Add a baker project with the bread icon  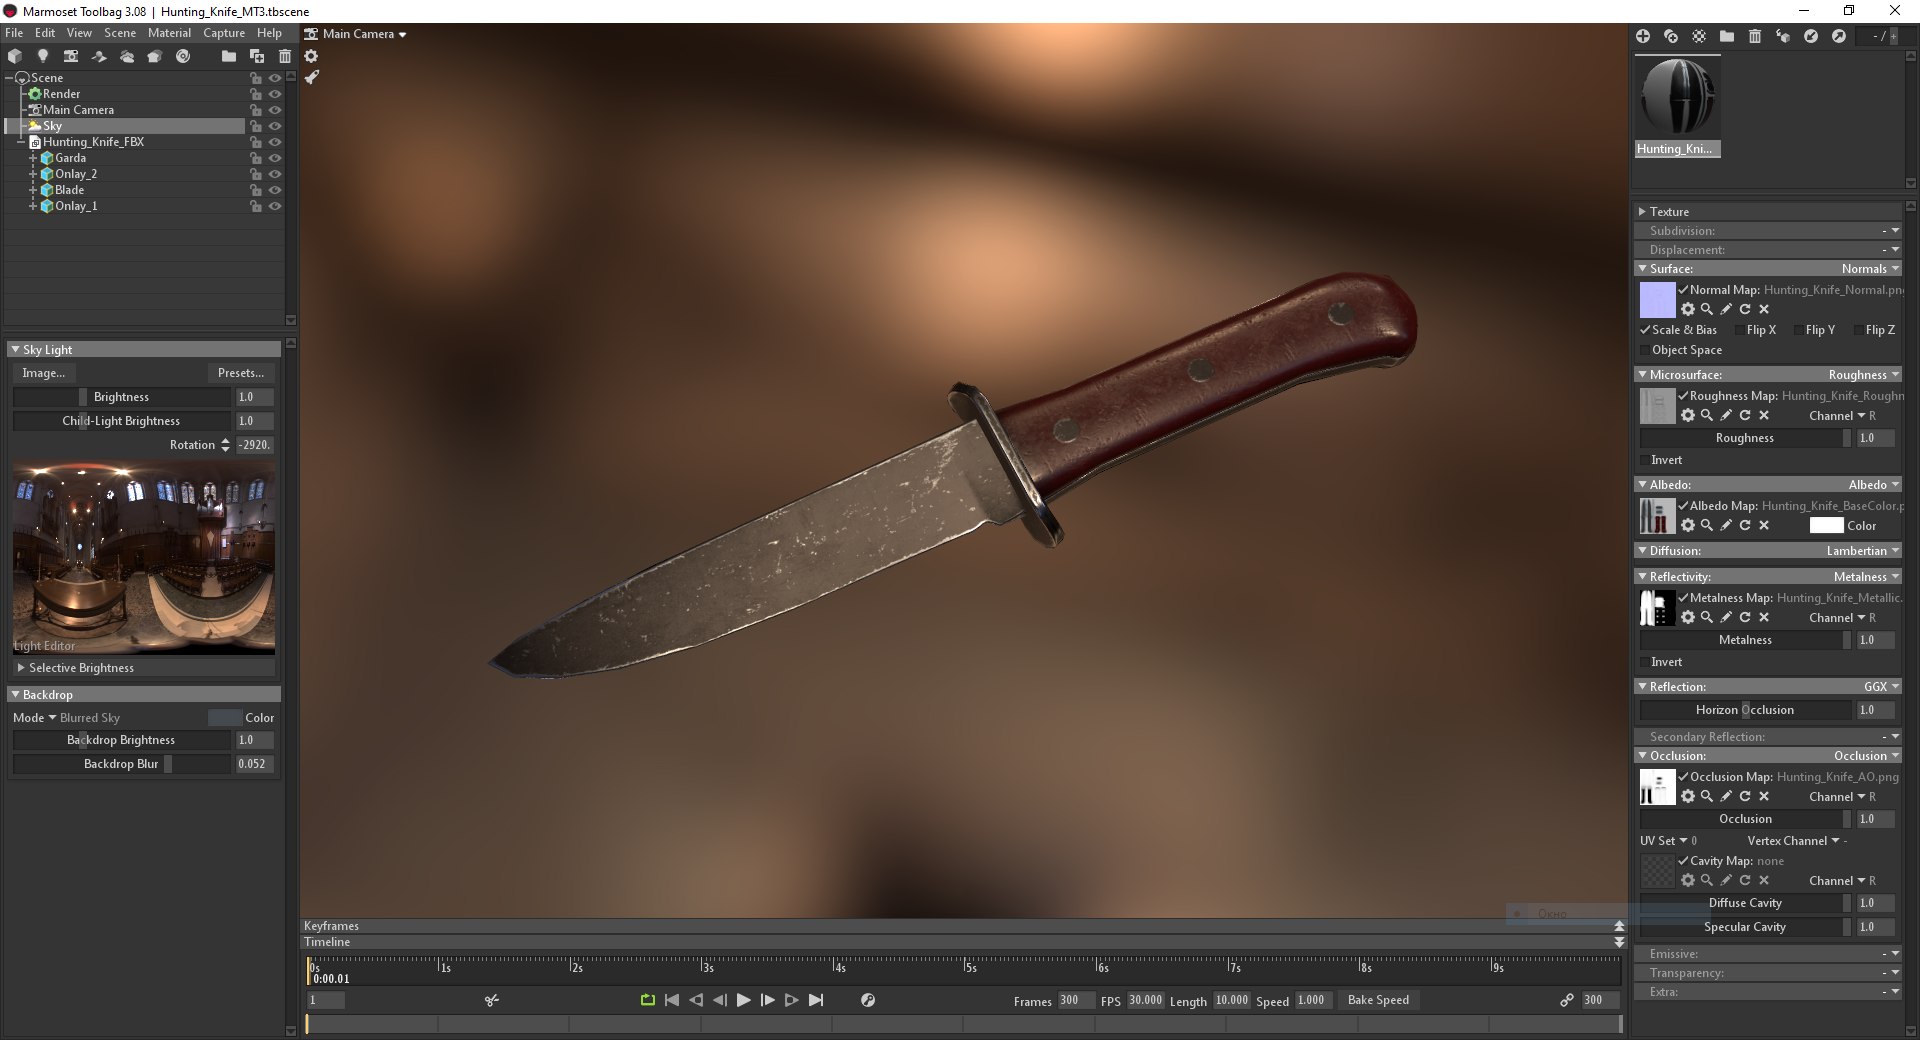tap(155, 56)
